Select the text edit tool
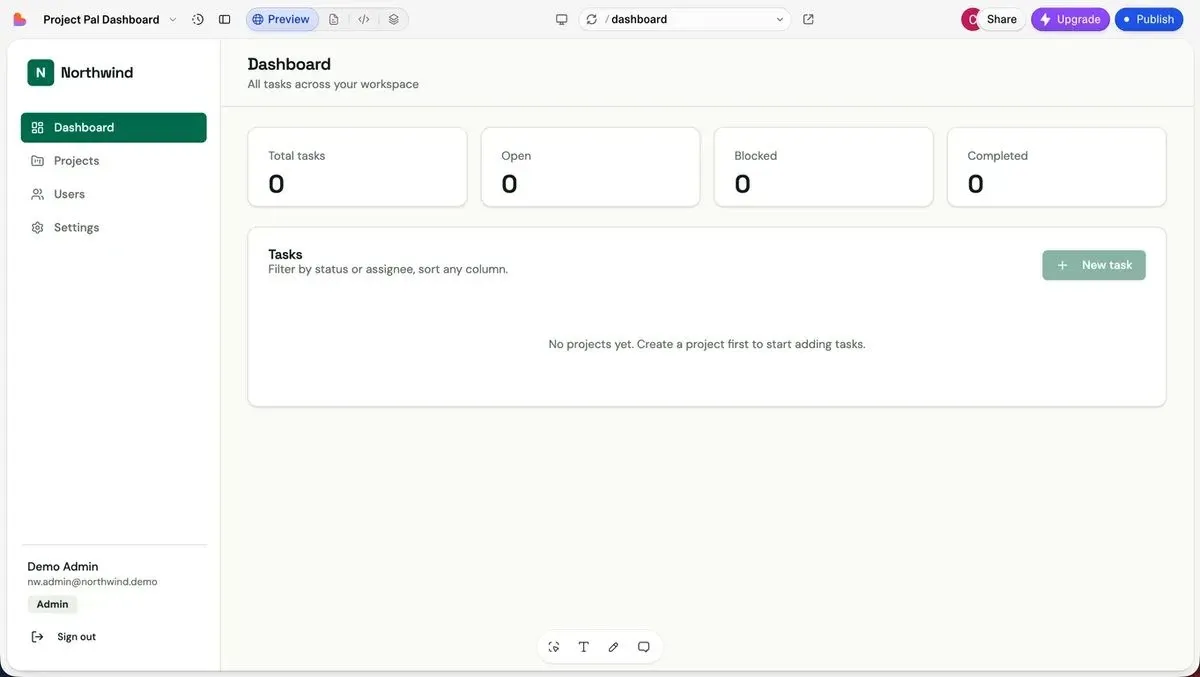Viewport: 1200px width, 677px height. pyautogui.click(x=584, y=647)
